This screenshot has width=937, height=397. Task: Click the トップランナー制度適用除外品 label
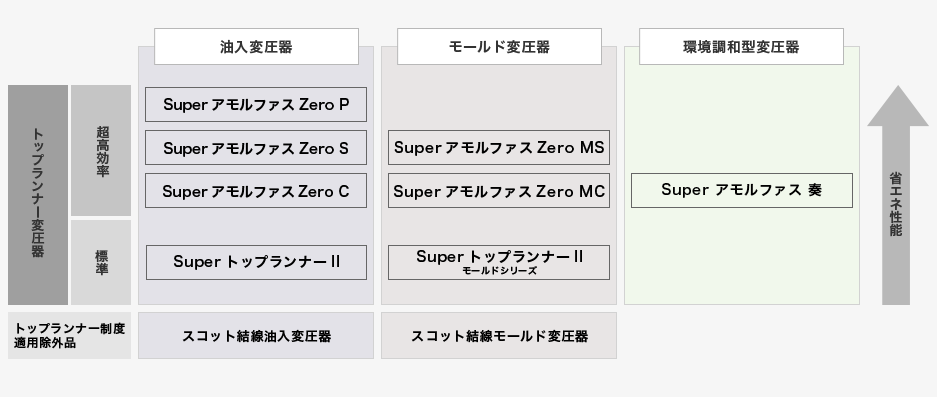pos(69,335)
